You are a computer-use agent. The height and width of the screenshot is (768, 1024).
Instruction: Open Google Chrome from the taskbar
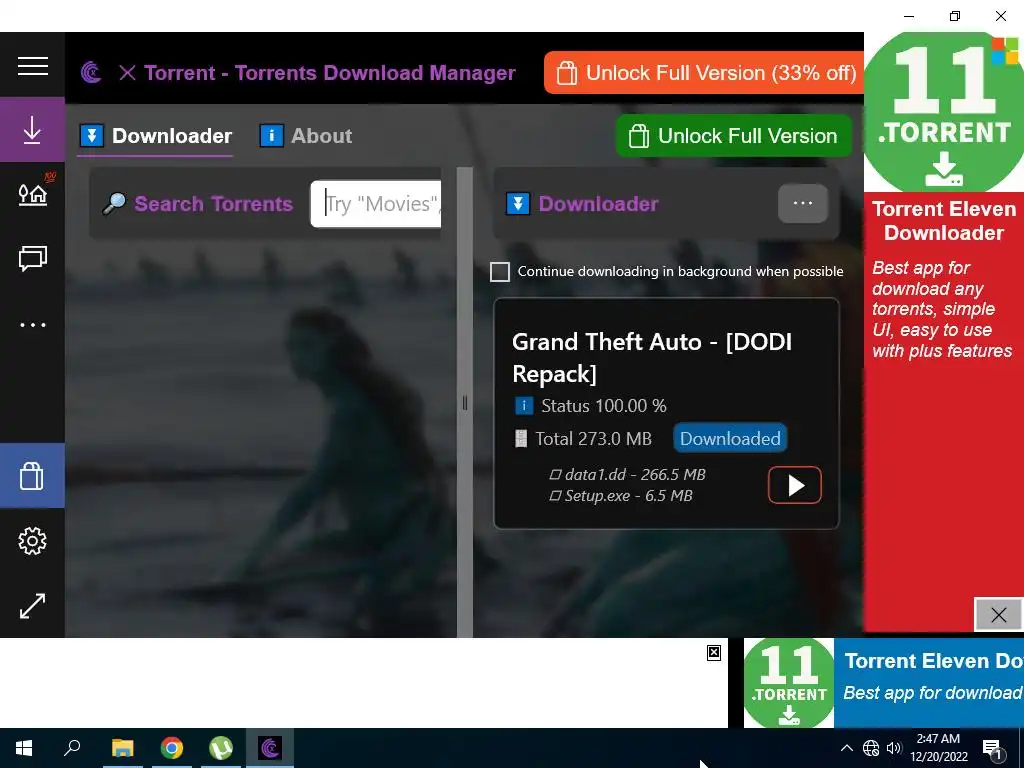[x=172, y=748]
